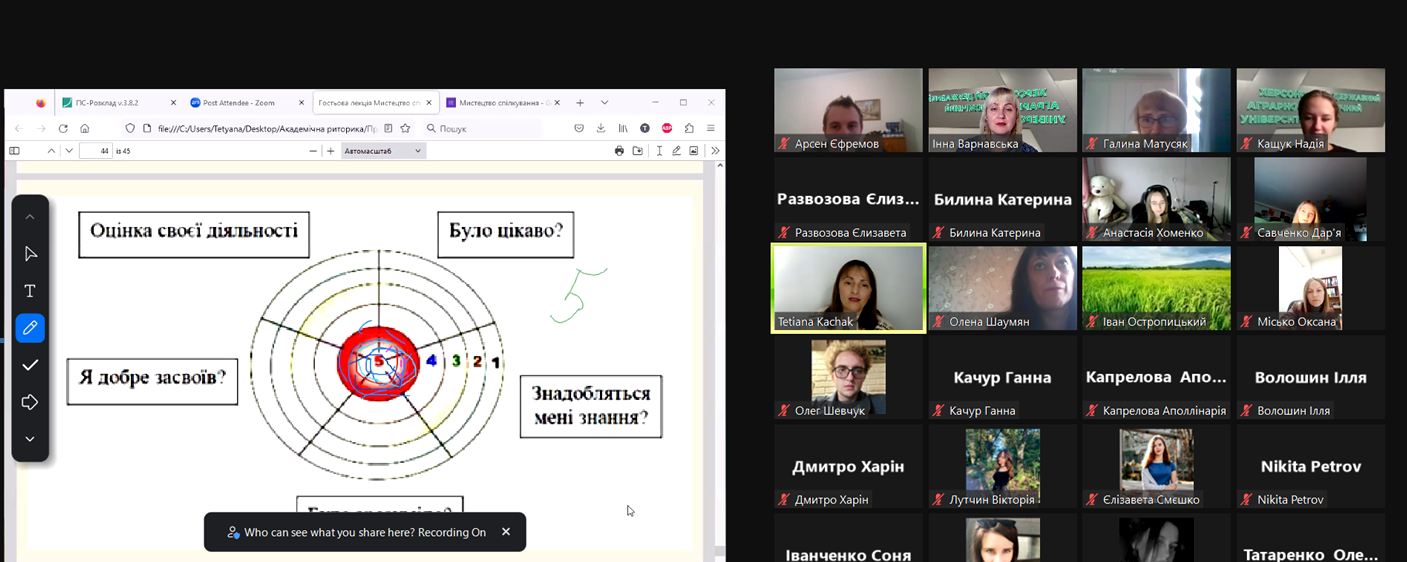The width and height of the screenshot is (1407, 562).
Task: Select Tetiana Kachak's video thumbnail
Action: click(848, 288)
